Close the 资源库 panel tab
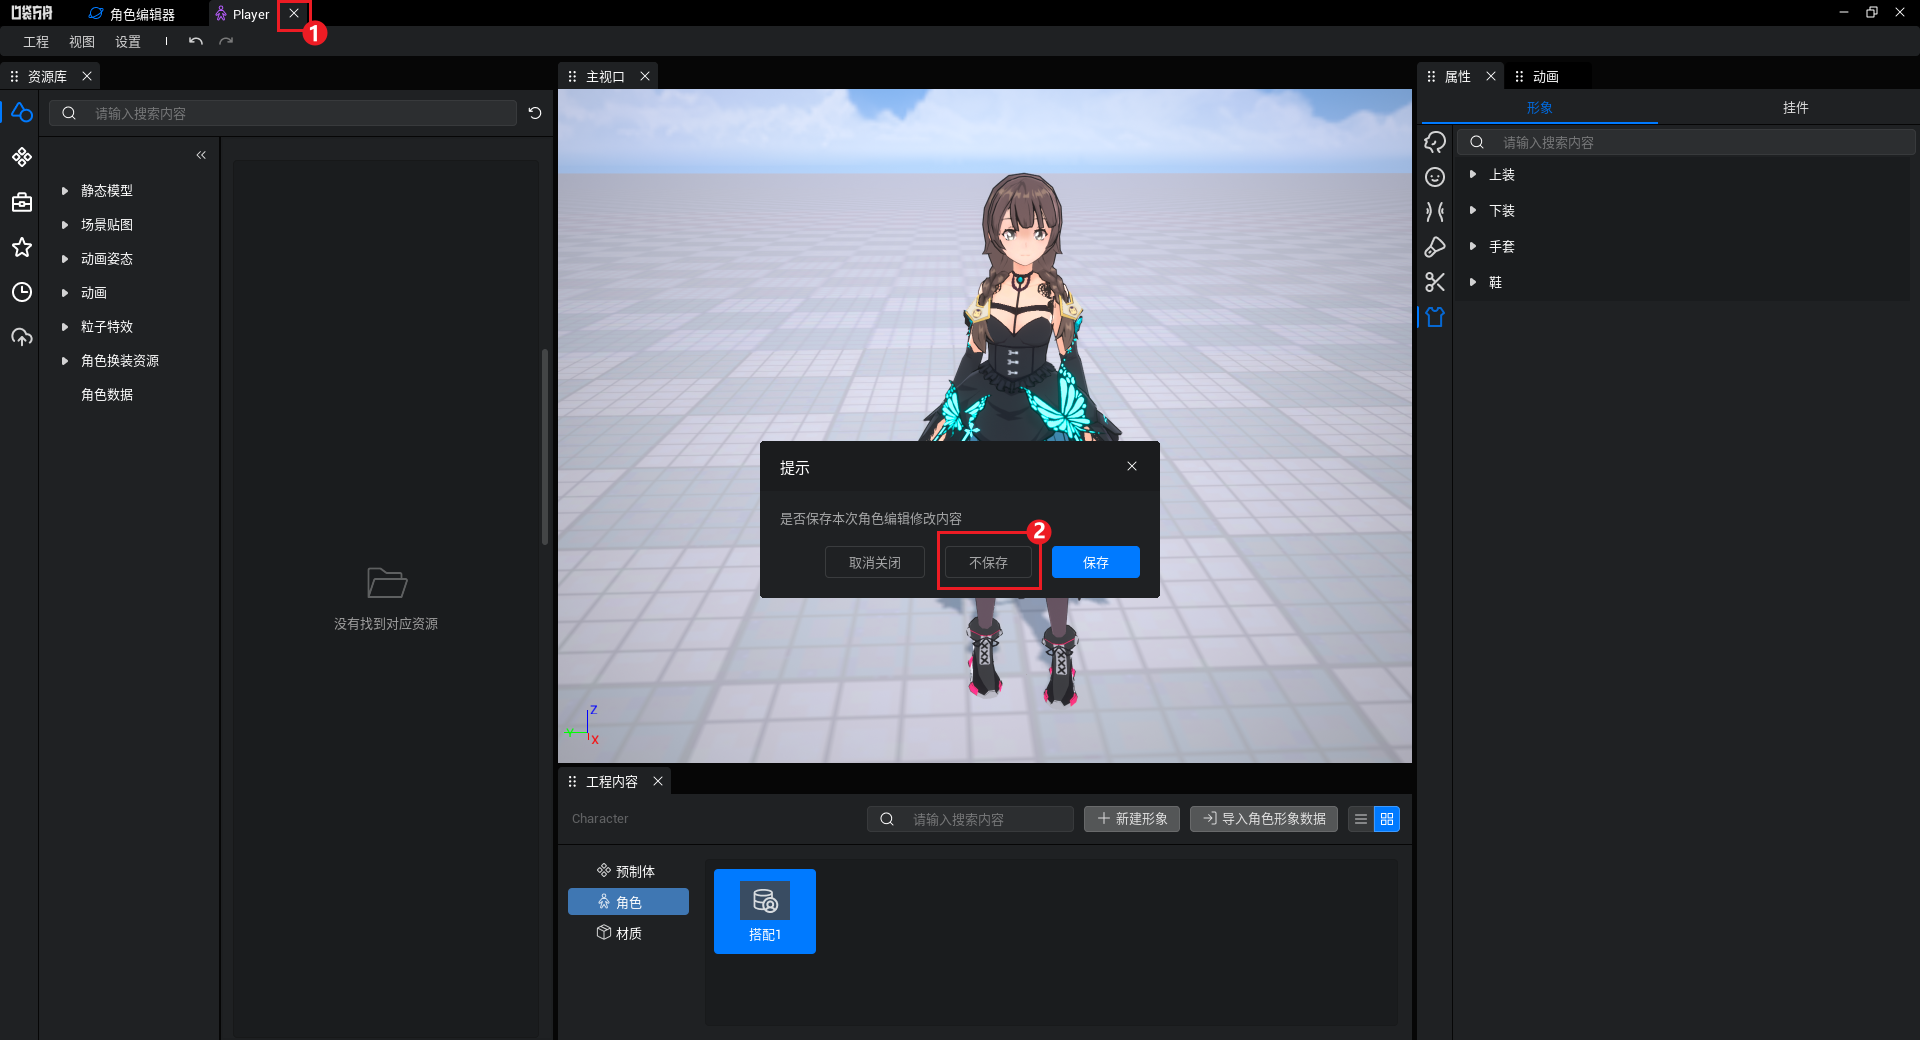1920x1040 pixels. (x=87, y=76)
